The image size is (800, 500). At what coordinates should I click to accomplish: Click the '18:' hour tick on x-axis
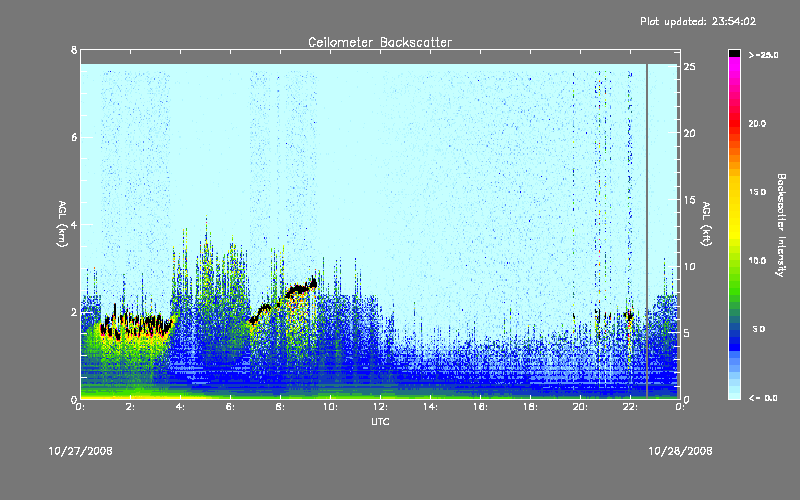(530, 407)
